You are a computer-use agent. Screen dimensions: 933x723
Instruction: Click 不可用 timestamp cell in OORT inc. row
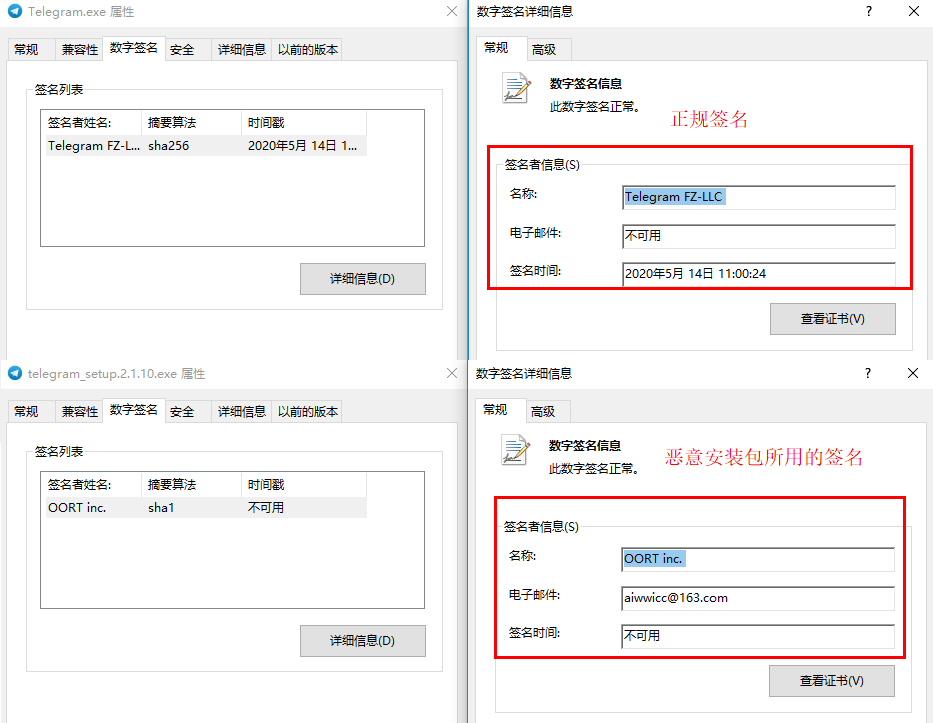coord(266,508)
